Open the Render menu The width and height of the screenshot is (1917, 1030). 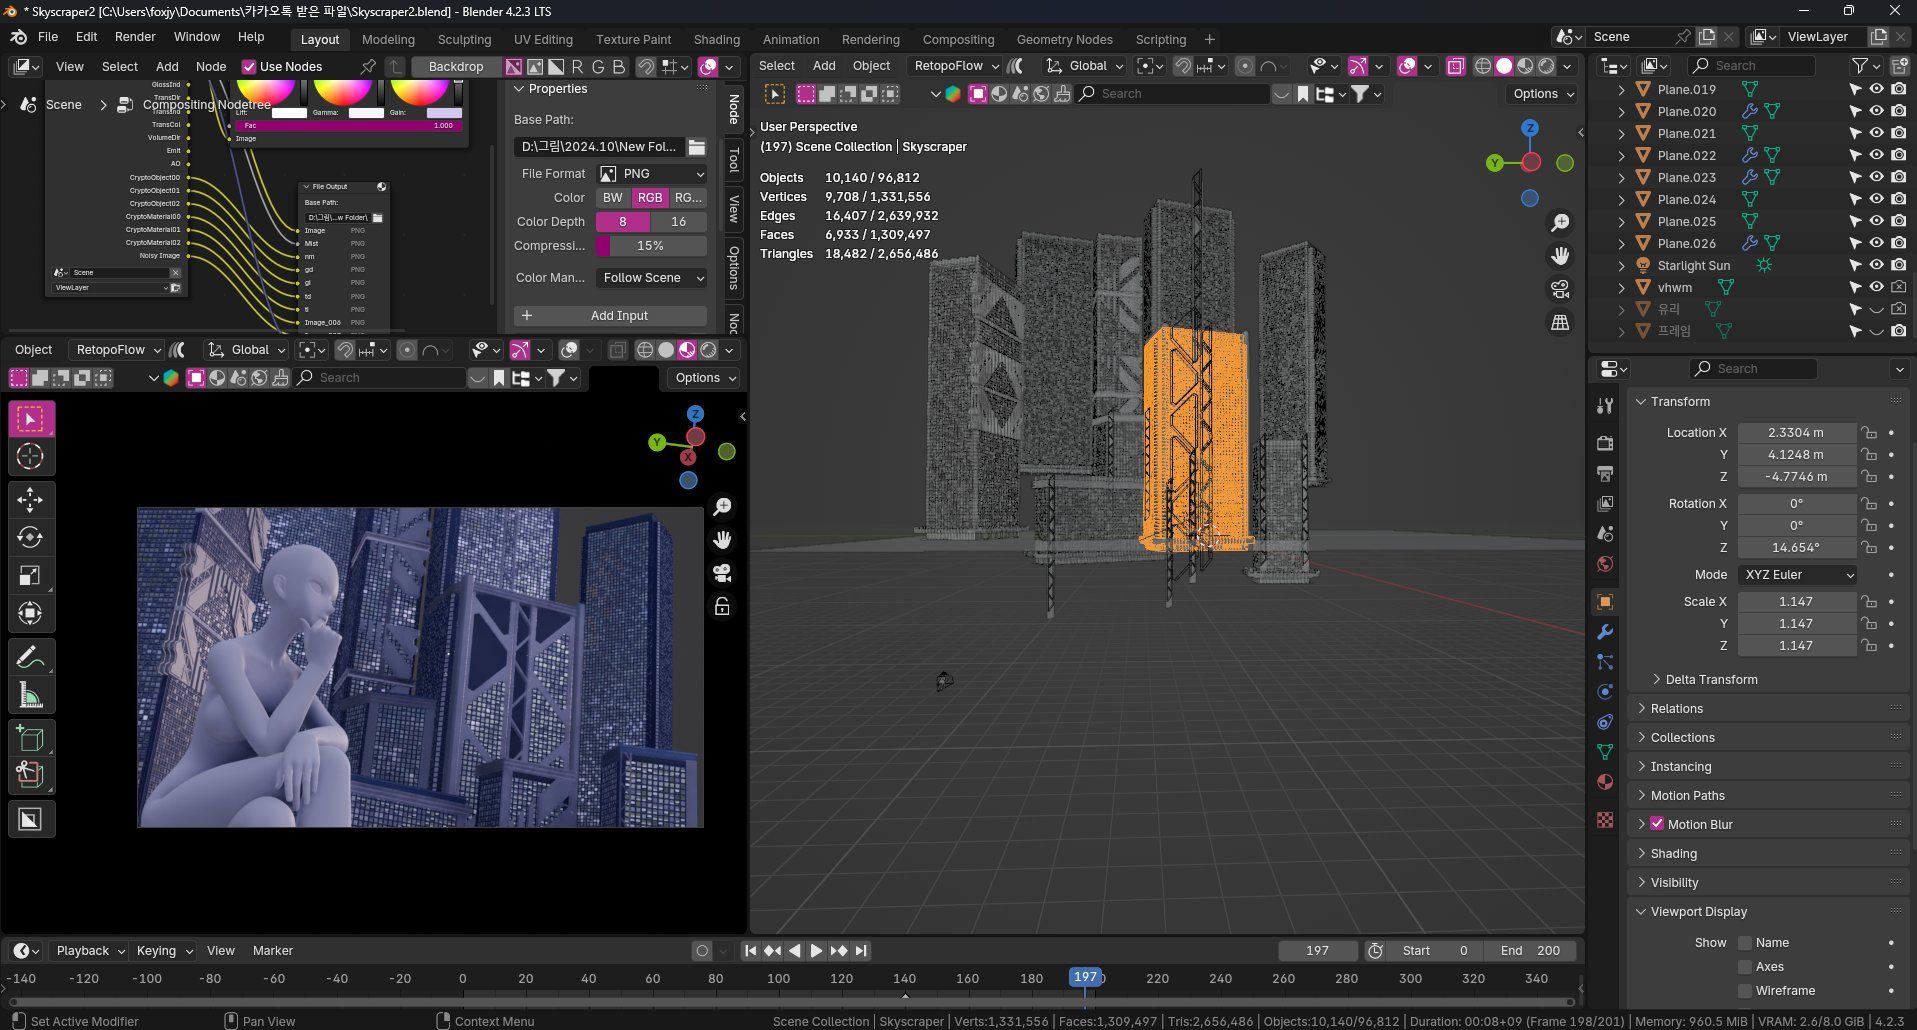(135, 37)
